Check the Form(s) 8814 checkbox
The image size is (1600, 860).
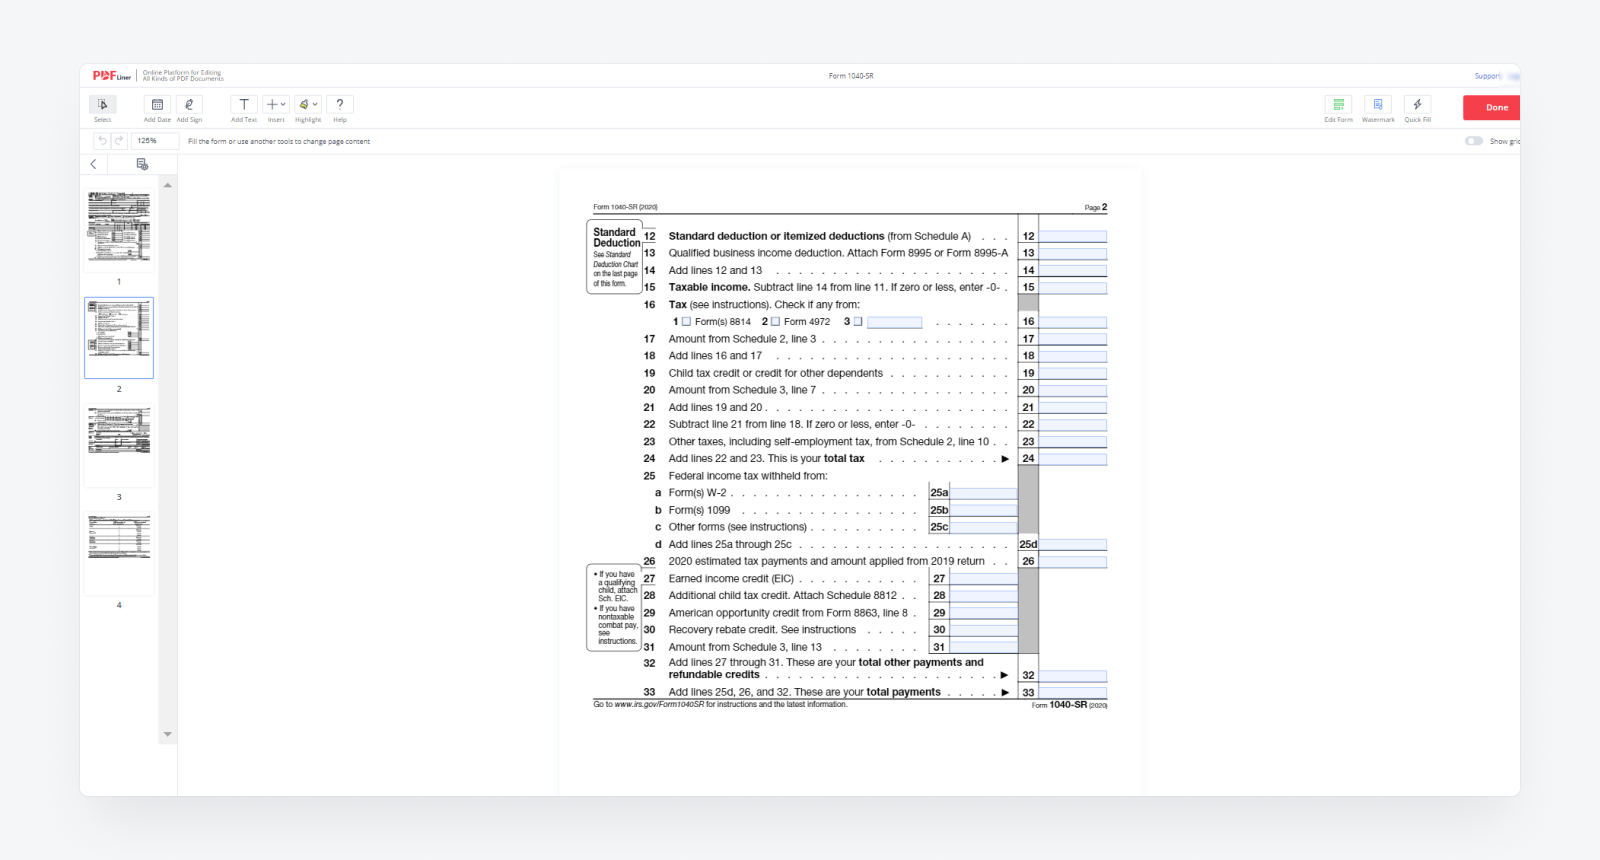686,322
